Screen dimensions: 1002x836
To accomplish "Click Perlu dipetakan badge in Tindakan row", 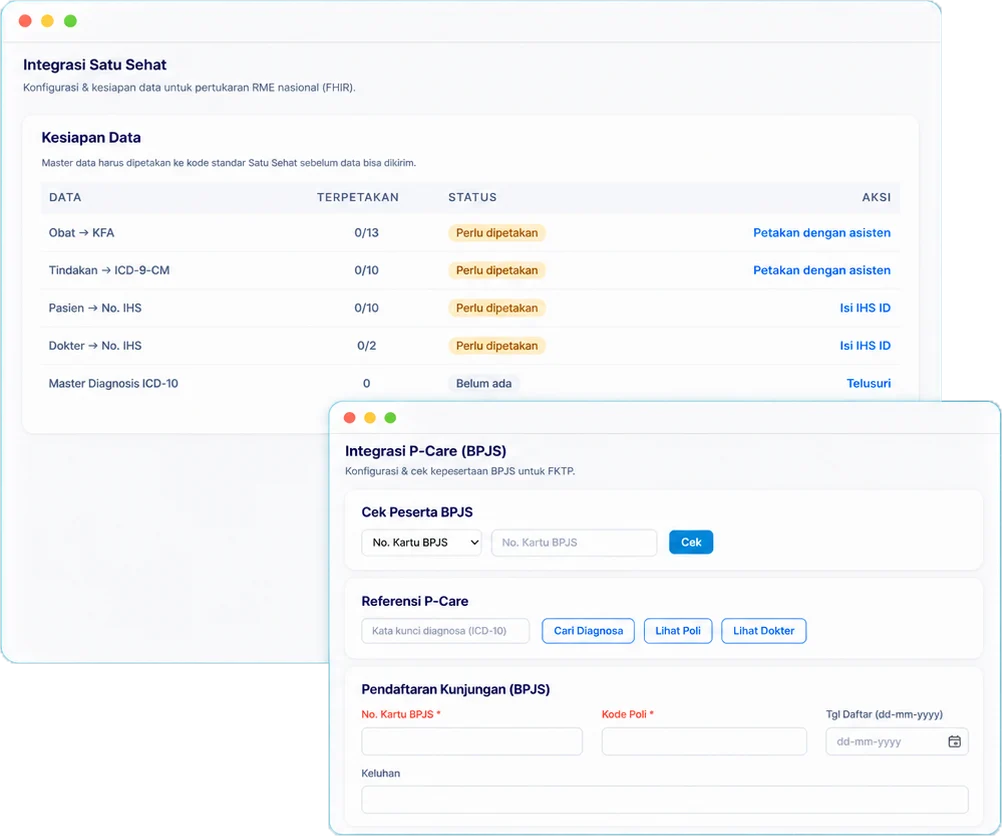I will [497, 270].
